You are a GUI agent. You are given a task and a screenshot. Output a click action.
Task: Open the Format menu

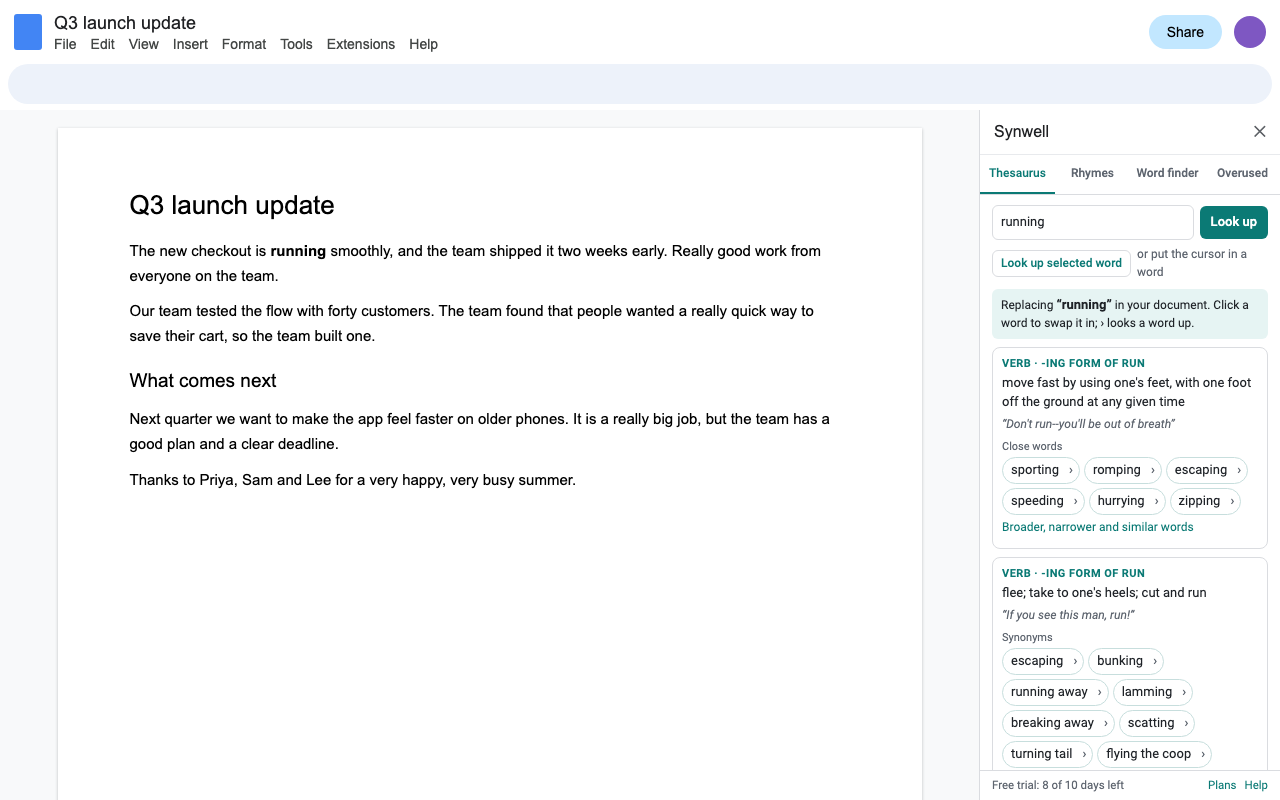click(244, 44)
